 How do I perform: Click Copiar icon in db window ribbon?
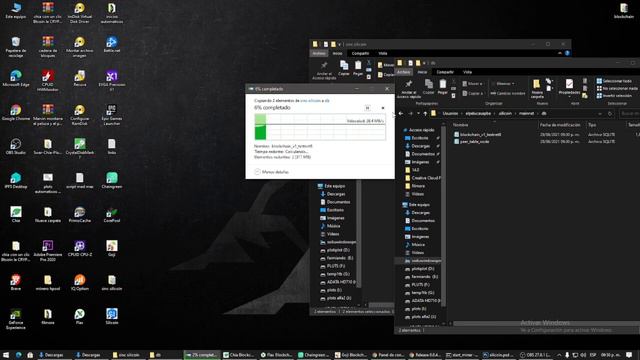(429, 87)
